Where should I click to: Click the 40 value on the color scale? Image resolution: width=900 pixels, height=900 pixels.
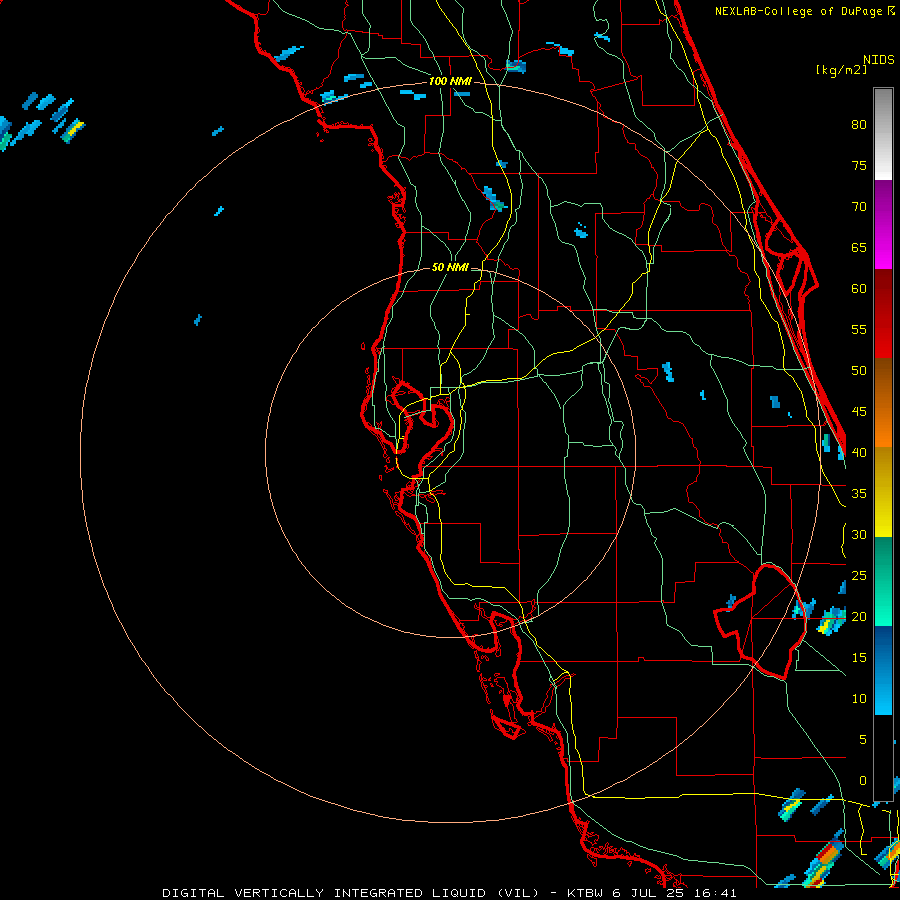tap(859, 452)
